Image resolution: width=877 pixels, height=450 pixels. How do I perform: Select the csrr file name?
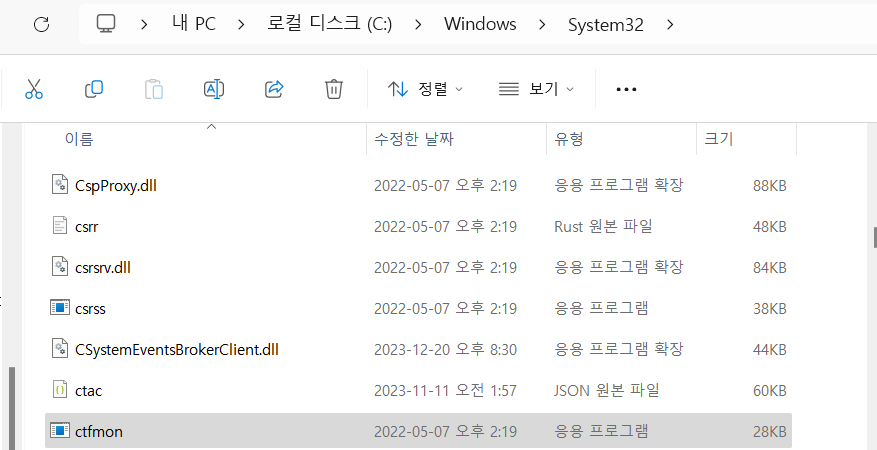tap(87, 226)
